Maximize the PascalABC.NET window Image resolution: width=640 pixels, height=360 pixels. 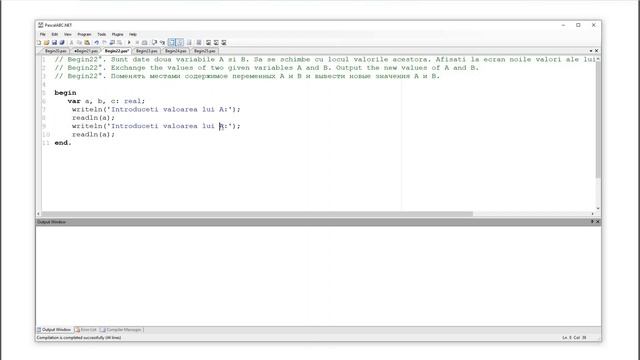pyautogui.click(x=578, y=25)
